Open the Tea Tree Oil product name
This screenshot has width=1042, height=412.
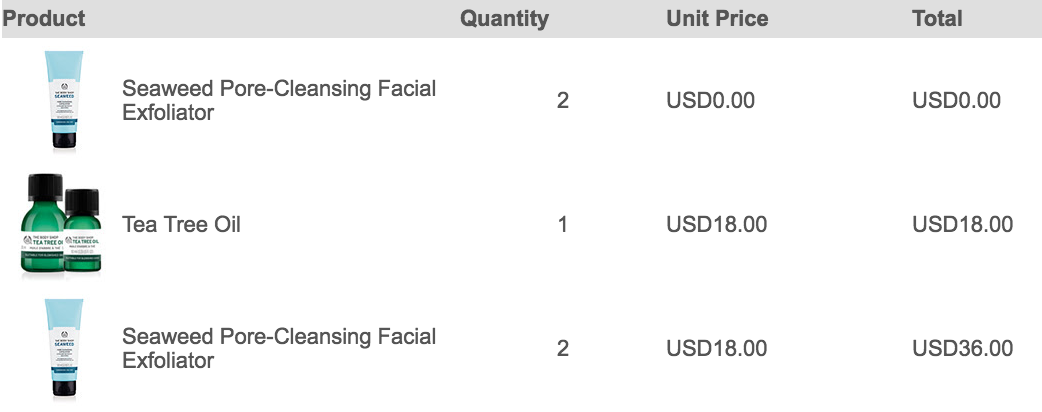(x=181, y=224)
